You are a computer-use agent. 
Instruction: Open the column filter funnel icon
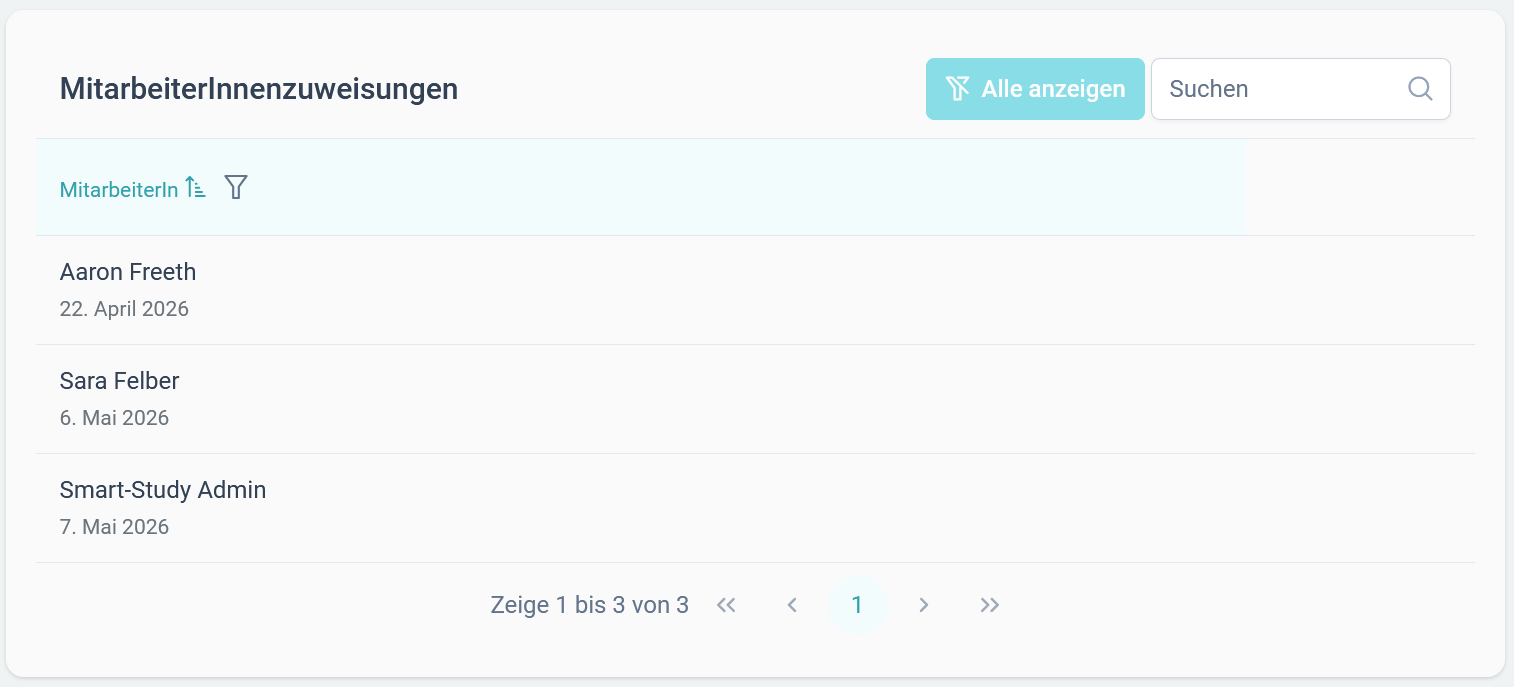coord(235,187)
